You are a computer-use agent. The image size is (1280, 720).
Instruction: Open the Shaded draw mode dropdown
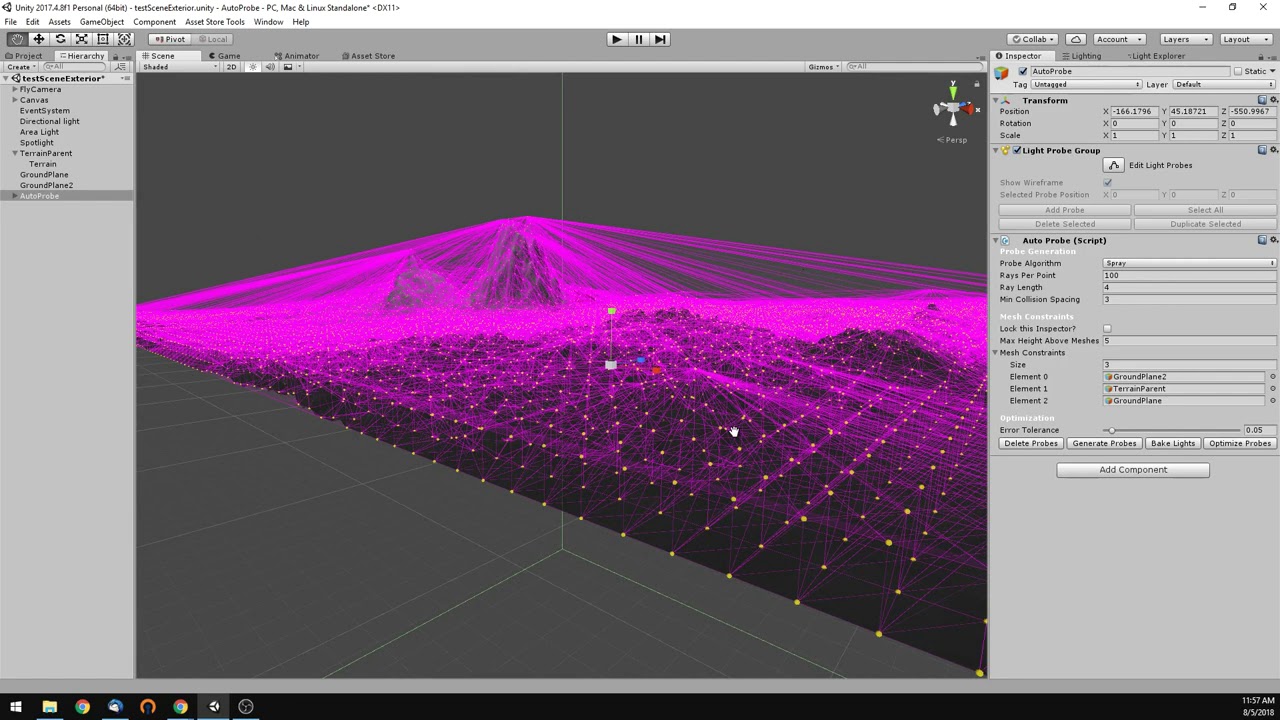pyautogui.click(x=177, y=67)
